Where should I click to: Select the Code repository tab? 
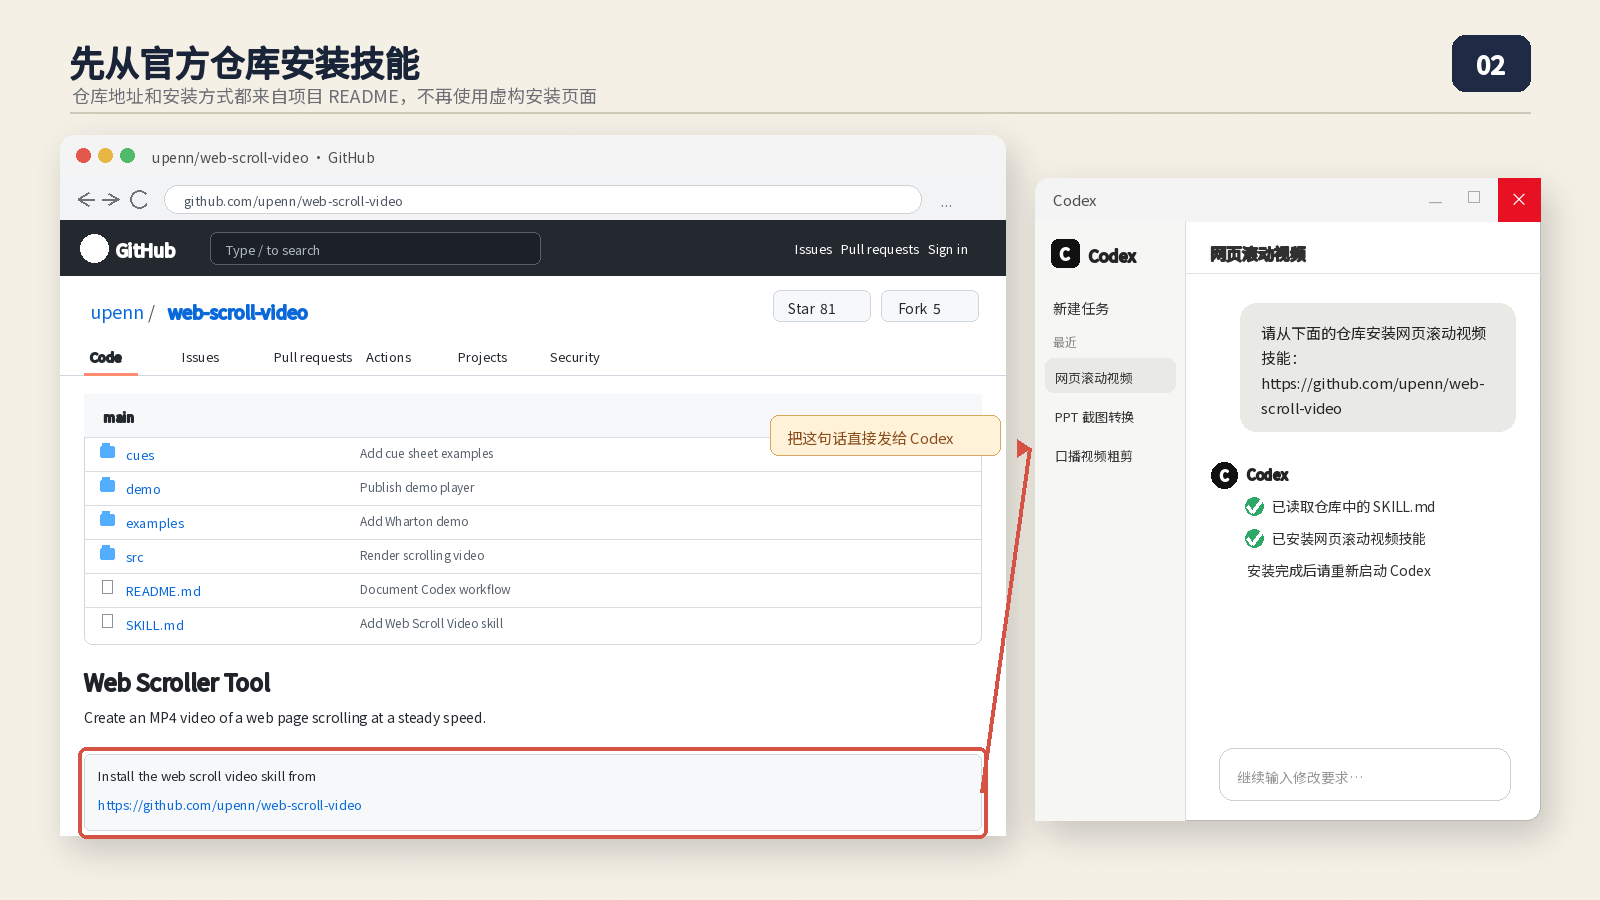pos(106,358)
